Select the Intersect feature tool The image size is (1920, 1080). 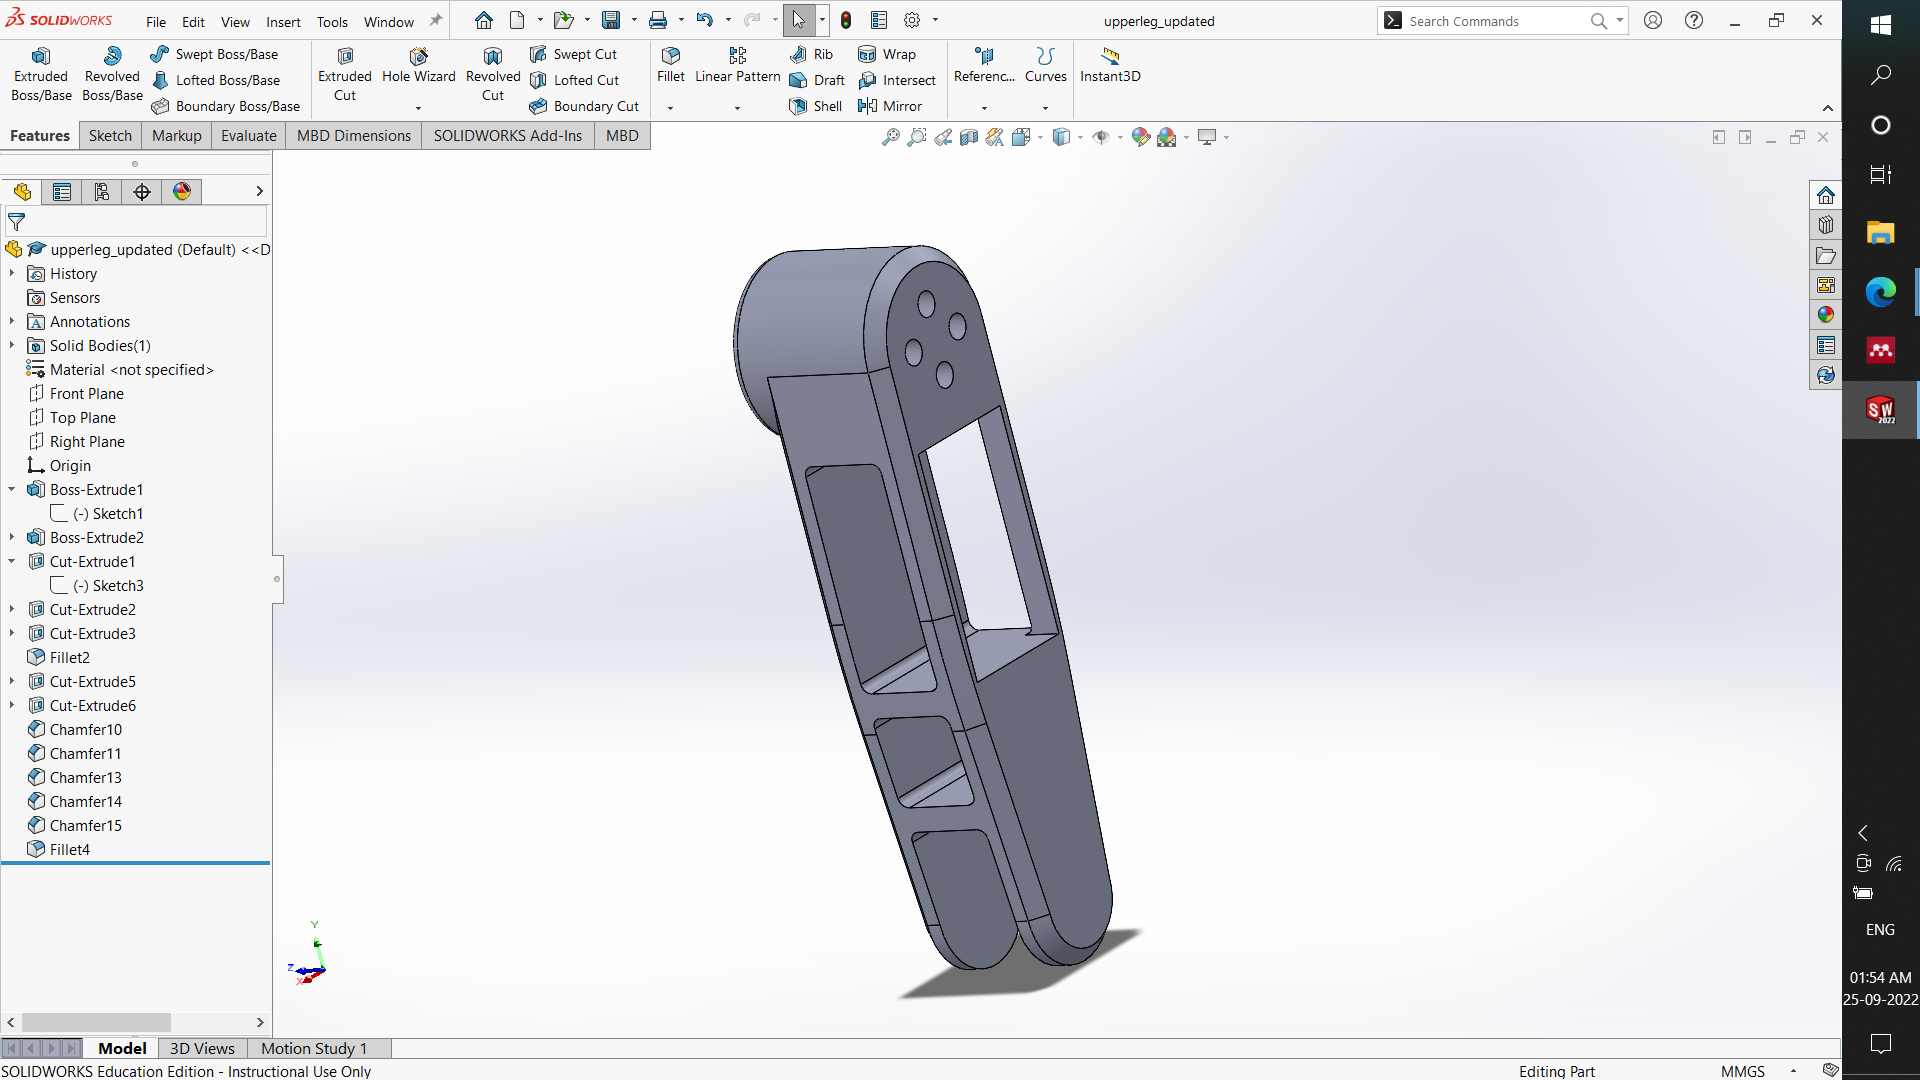pyautogui.click(x=898, y=80)
